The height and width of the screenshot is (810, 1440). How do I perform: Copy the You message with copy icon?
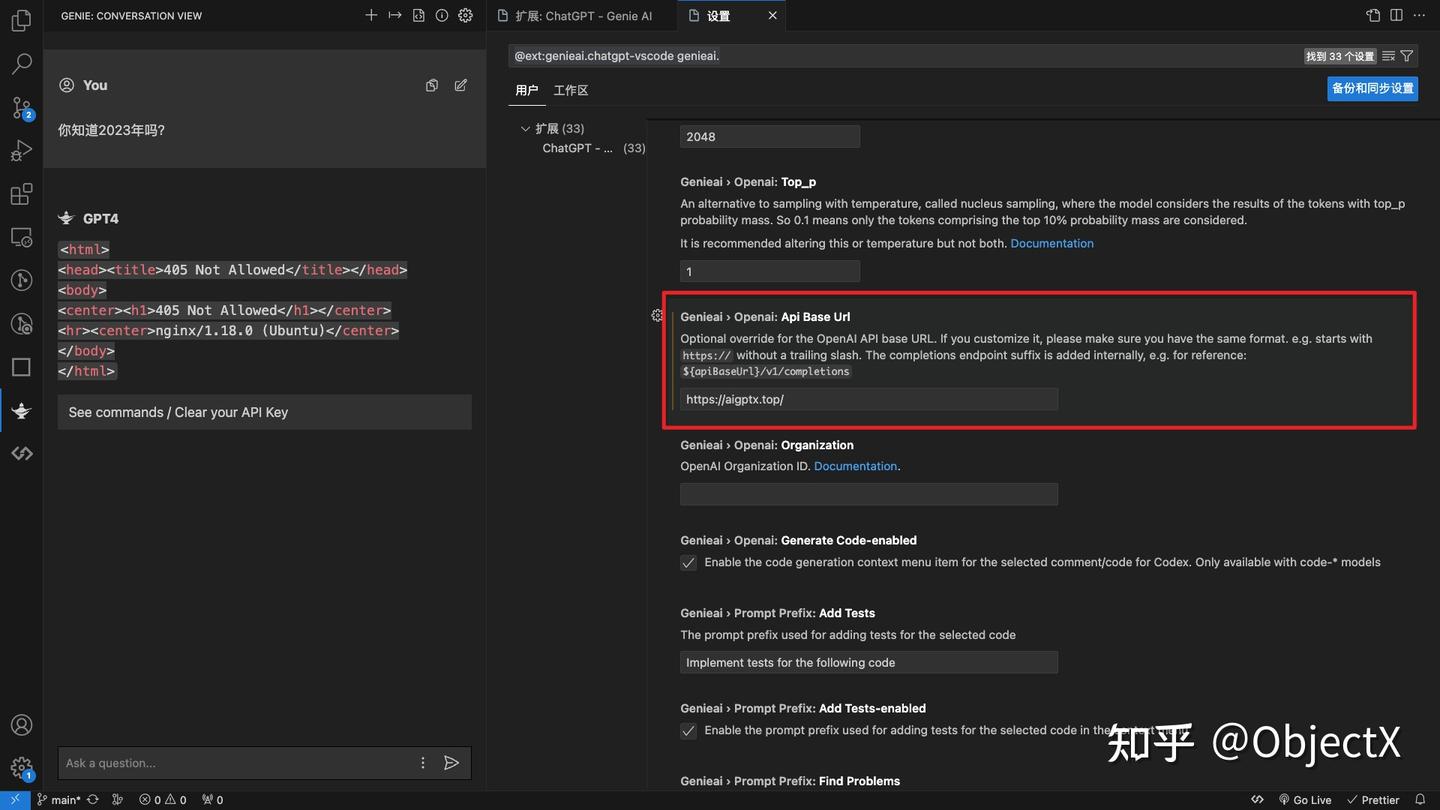coord(432,85)
